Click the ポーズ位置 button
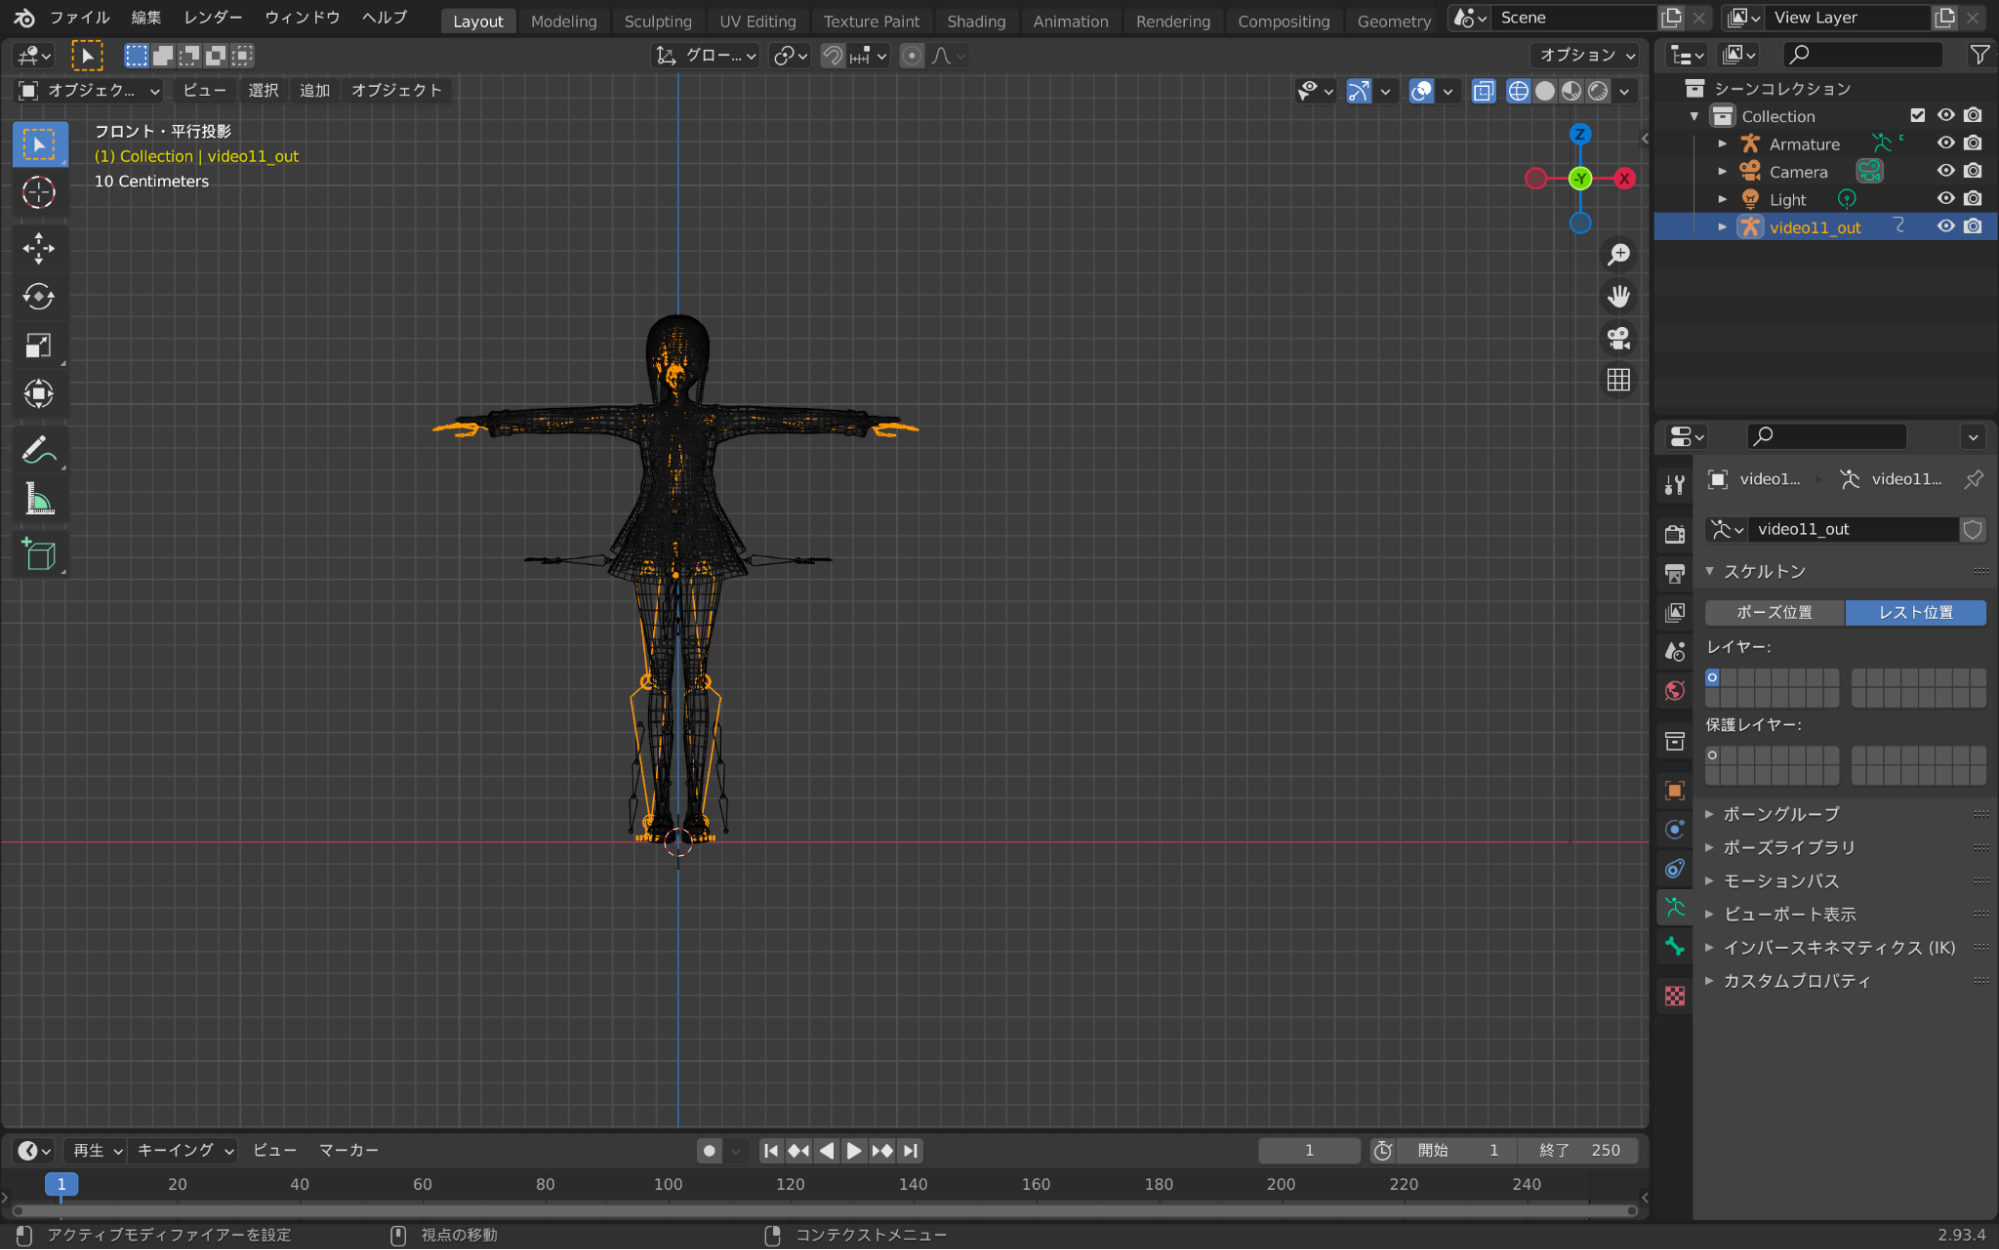Image resolution: width=1999 pixels, height=1250 pixels. (1774, 612)
